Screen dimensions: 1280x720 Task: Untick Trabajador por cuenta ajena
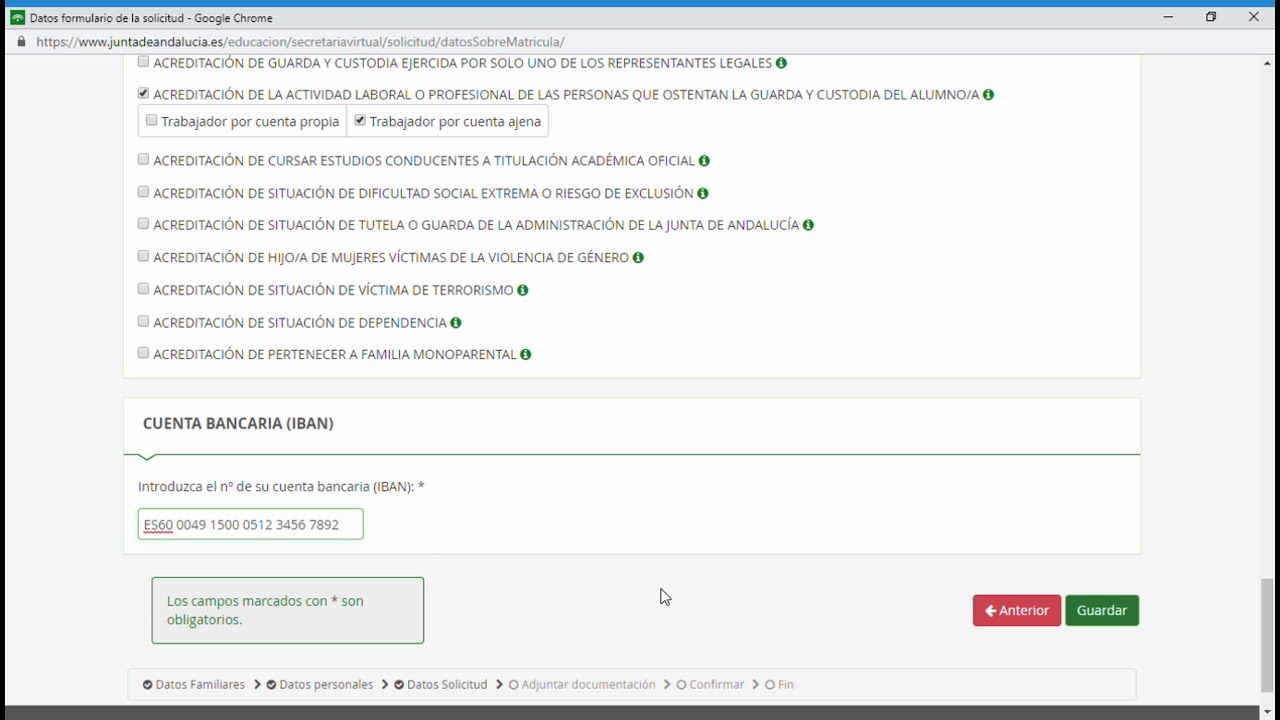360,121
